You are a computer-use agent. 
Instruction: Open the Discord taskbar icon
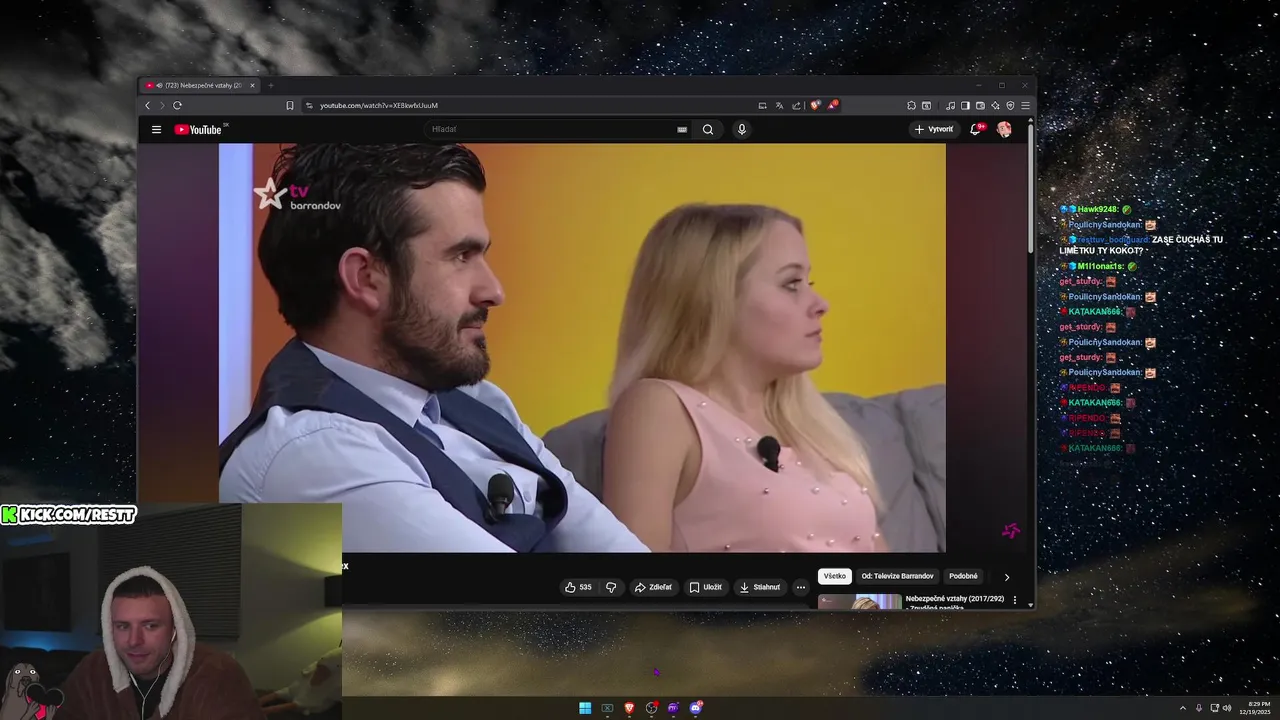pyautogui.click(x=696, y=708)
